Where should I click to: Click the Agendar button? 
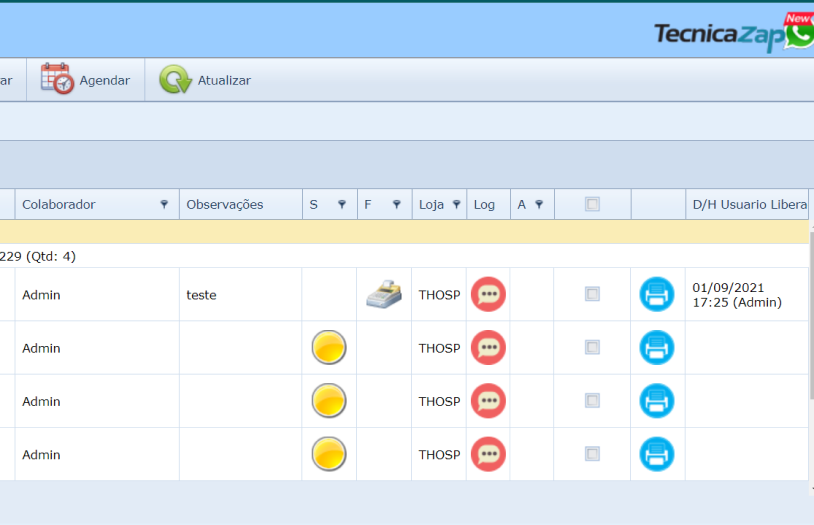[86, 80]
